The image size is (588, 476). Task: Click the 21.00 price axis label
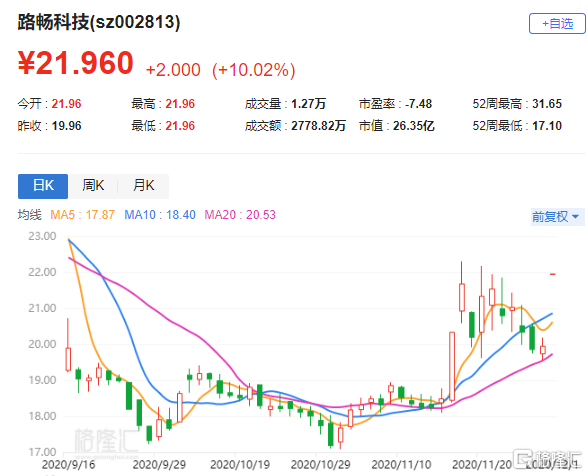42,308
